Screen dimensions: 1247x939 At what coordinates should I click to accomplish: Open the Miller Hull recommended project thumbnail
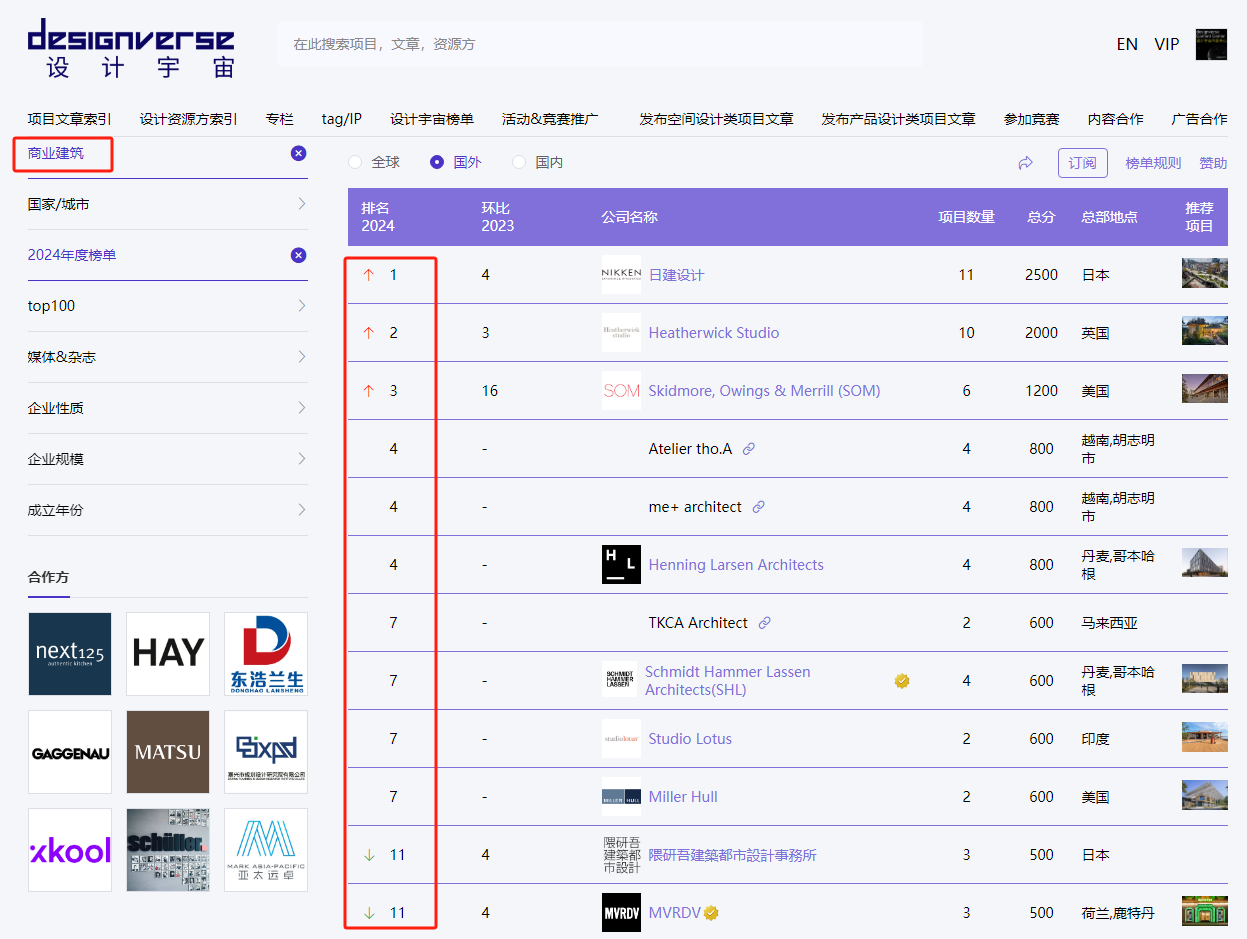tap(1205, 795)
